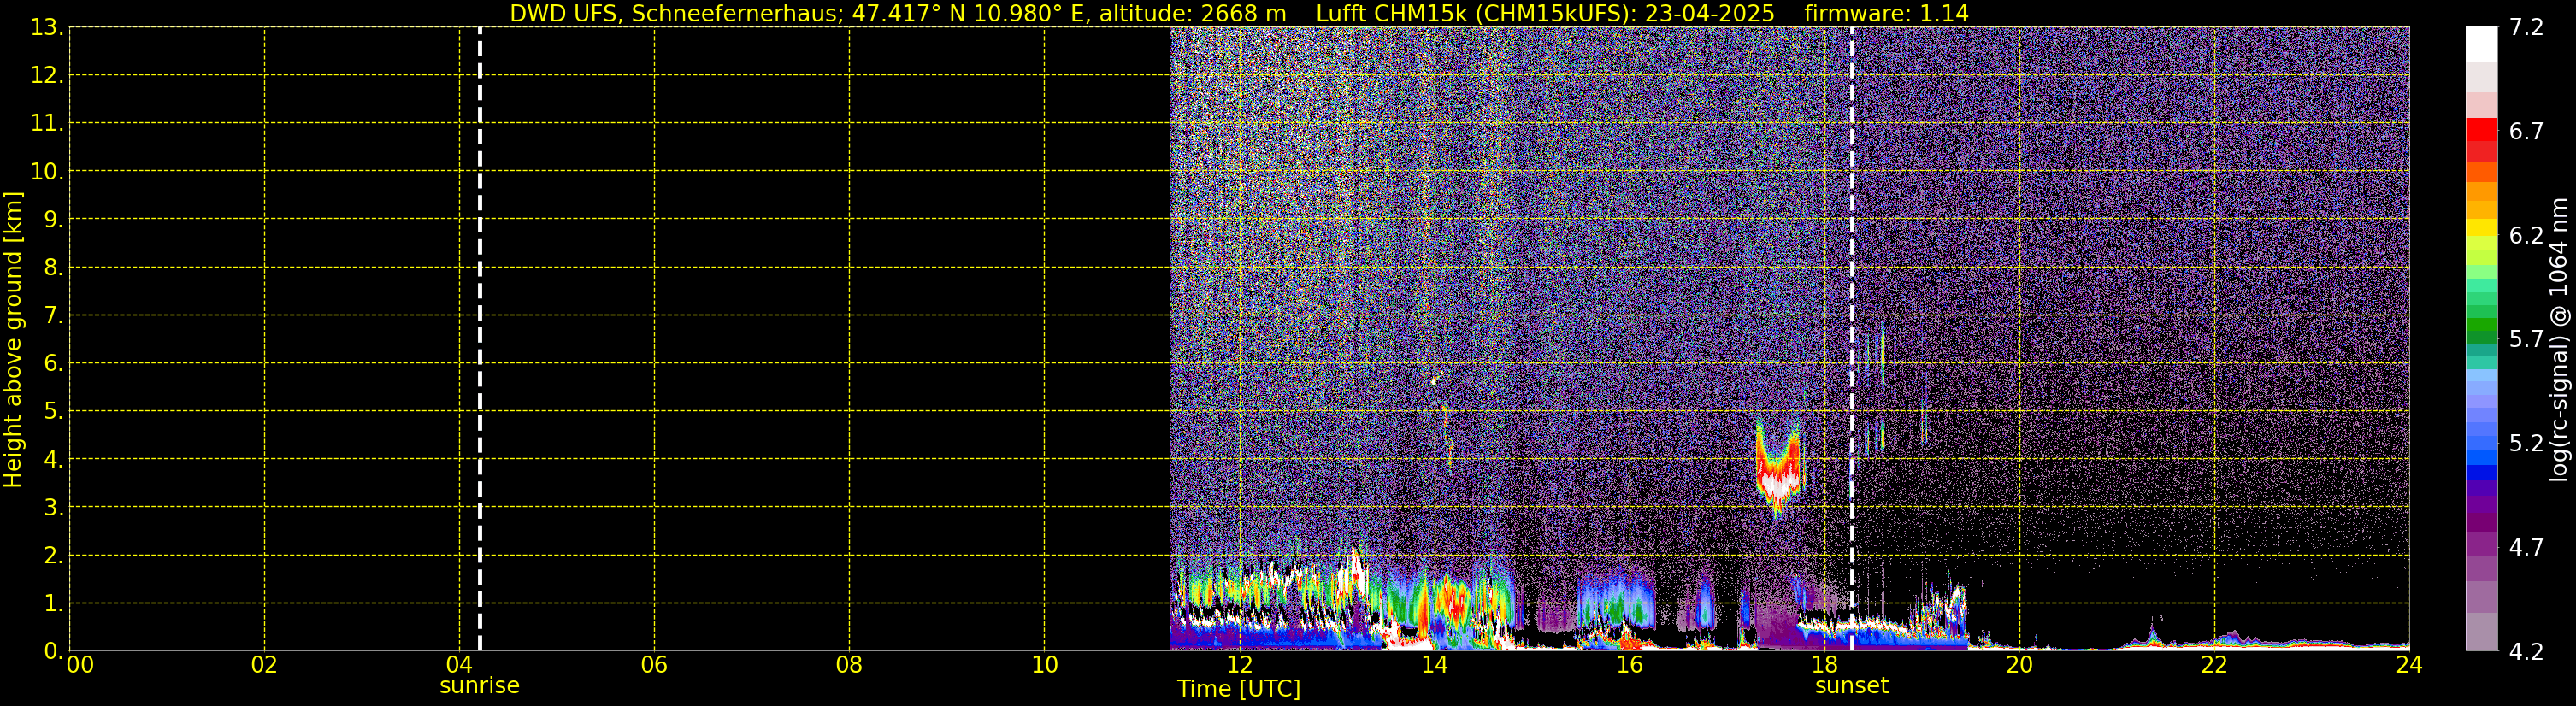Click the 'log(rc-signal) @ 1064 nm' colorbar label
The width and height of the screenshot is (2576, 706).
pyautogui.click(x=2558, y=340)
